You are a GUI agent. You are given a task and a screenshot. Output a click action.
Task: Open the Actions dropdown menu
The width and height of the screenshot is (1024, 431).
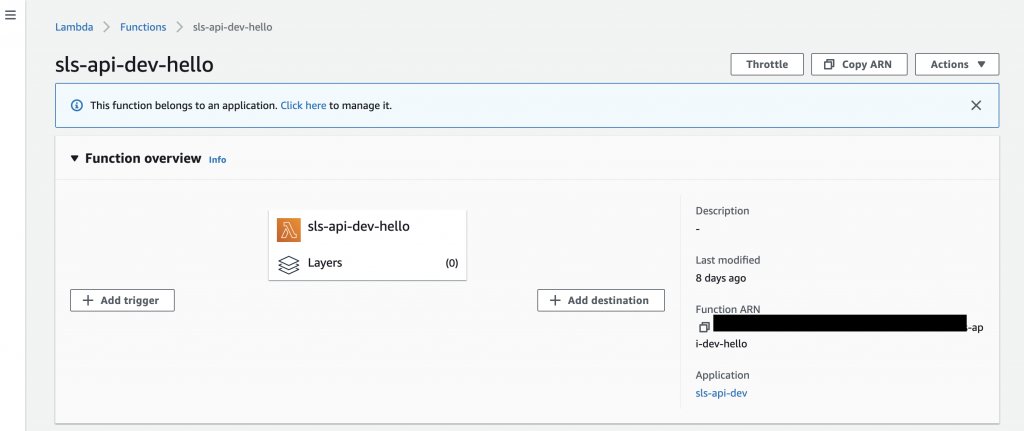[957, 65]
